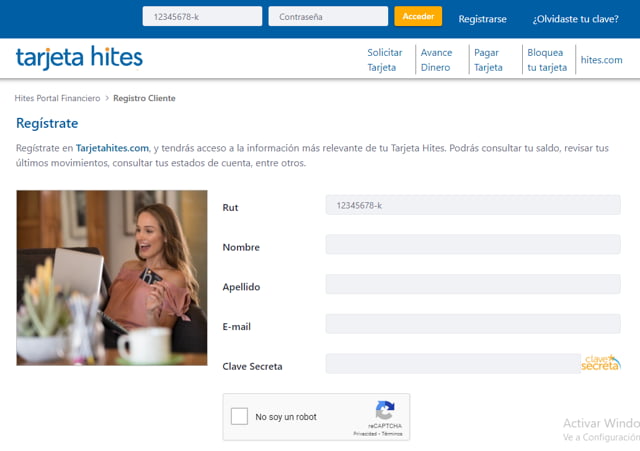Click the breadcrumb chevron separator
The image size is (640, 451).
pos(107,98)
